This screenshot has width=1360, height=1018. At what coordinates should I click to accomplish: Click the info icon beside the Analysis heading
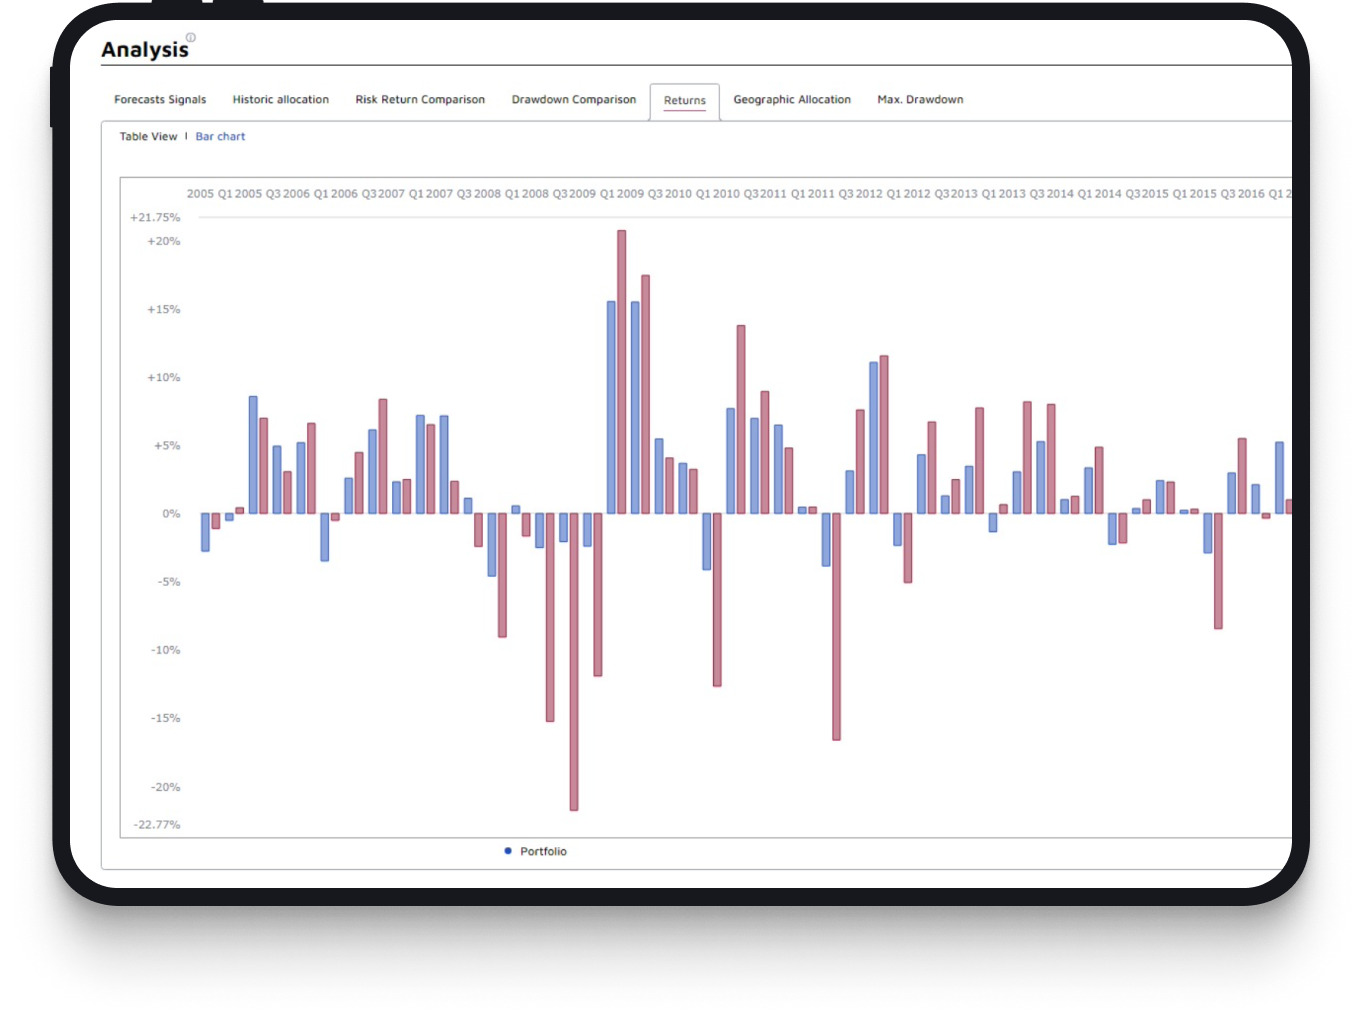tap(191, 37)
